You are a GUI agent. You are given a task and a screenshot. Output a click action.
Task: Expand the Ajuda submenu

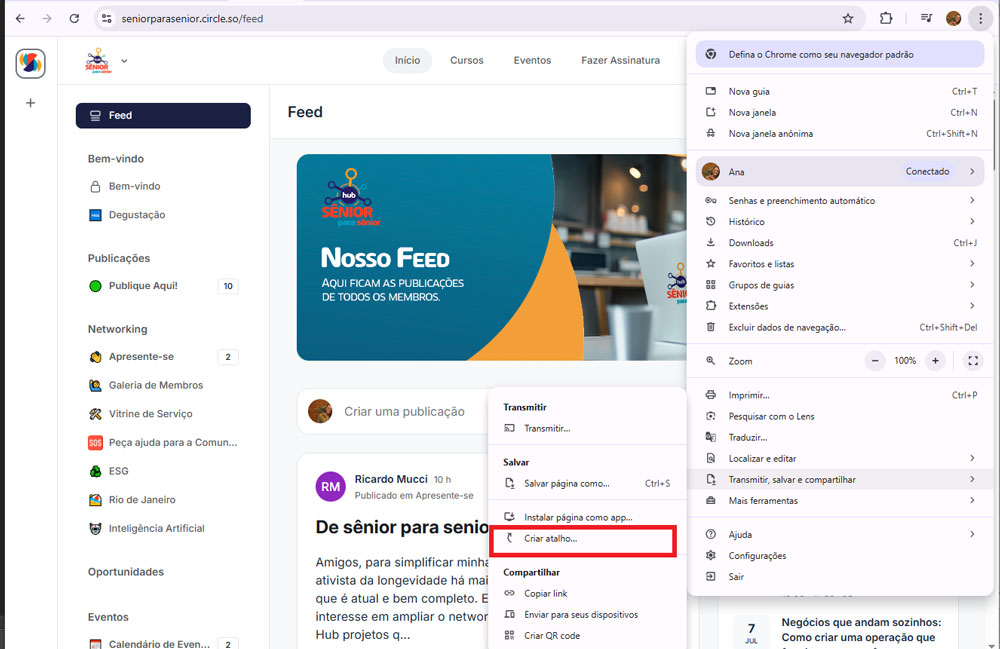[x=972, y=534]
